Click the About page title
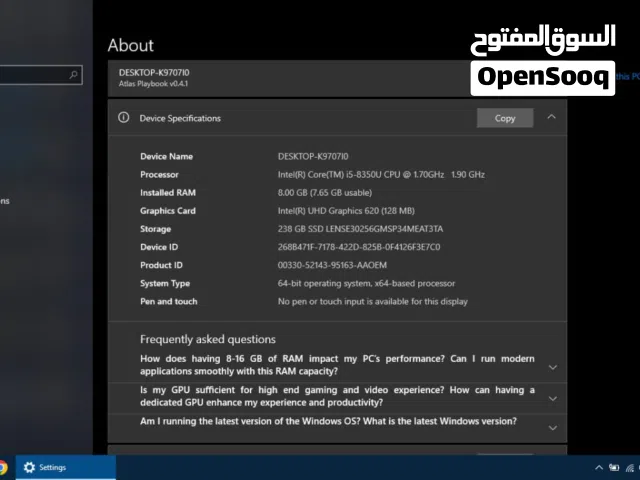Screen dimensions: 640x480 click(131, 45)
